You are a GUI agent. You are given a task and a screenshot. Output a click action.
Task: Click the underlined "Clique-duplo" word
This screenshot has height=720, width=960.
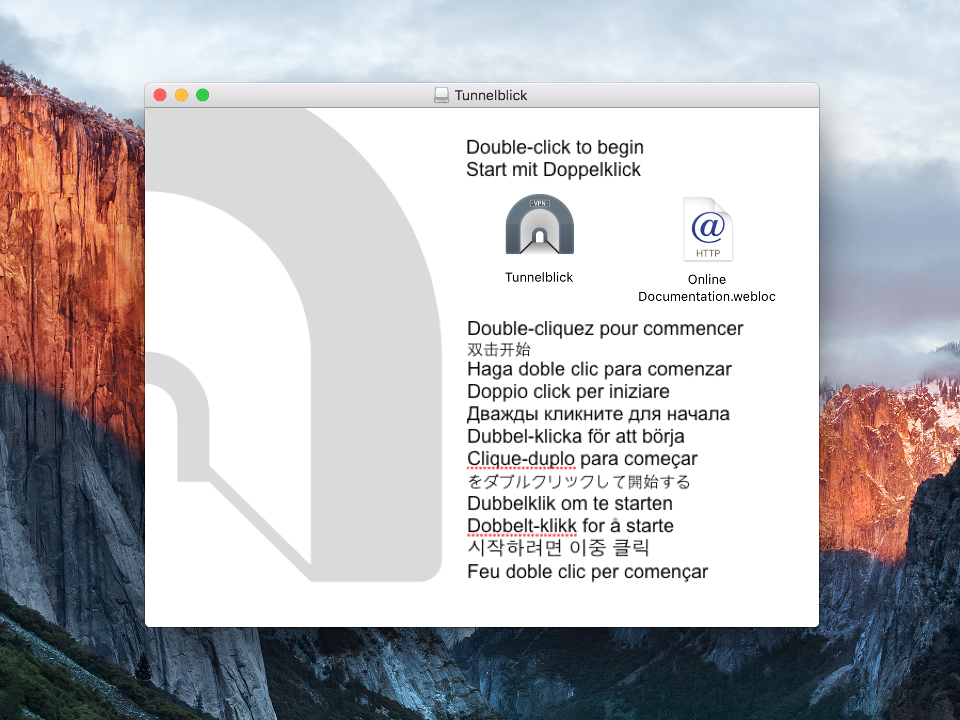pos(520,459)
